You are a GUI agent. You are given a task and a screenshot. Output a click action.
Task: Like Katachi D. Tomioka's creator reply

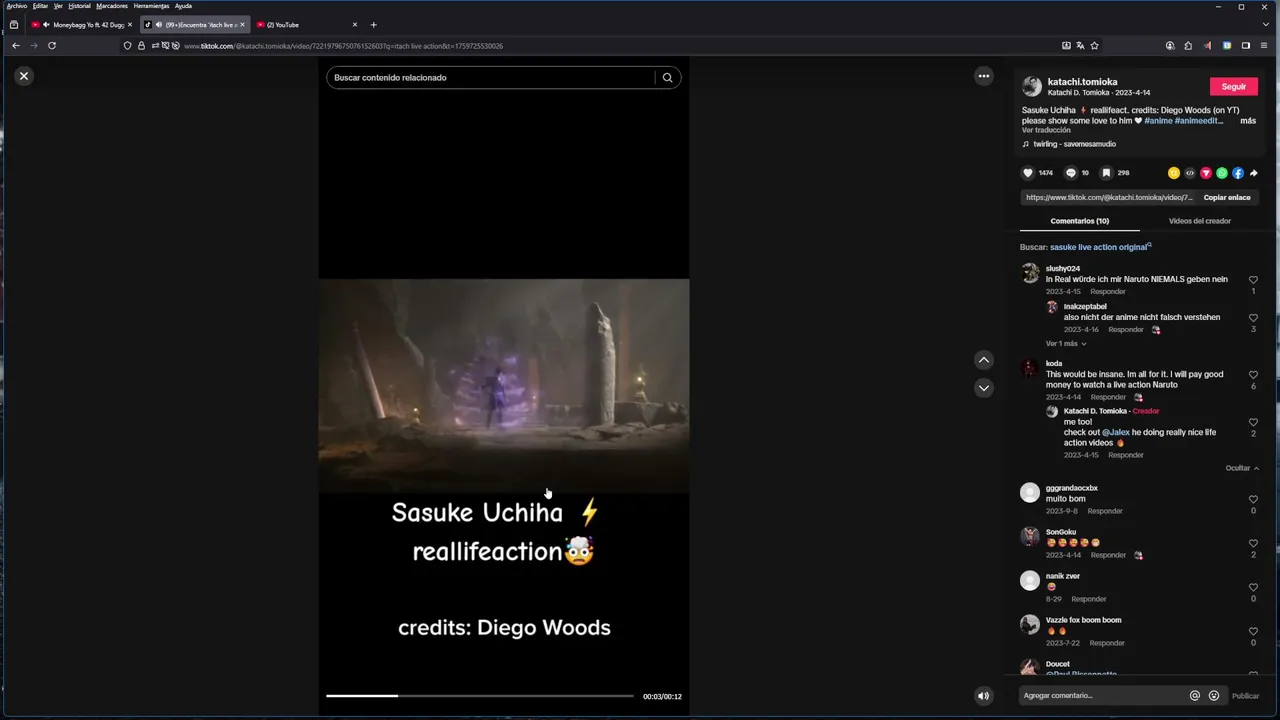tap(1253, 422)
